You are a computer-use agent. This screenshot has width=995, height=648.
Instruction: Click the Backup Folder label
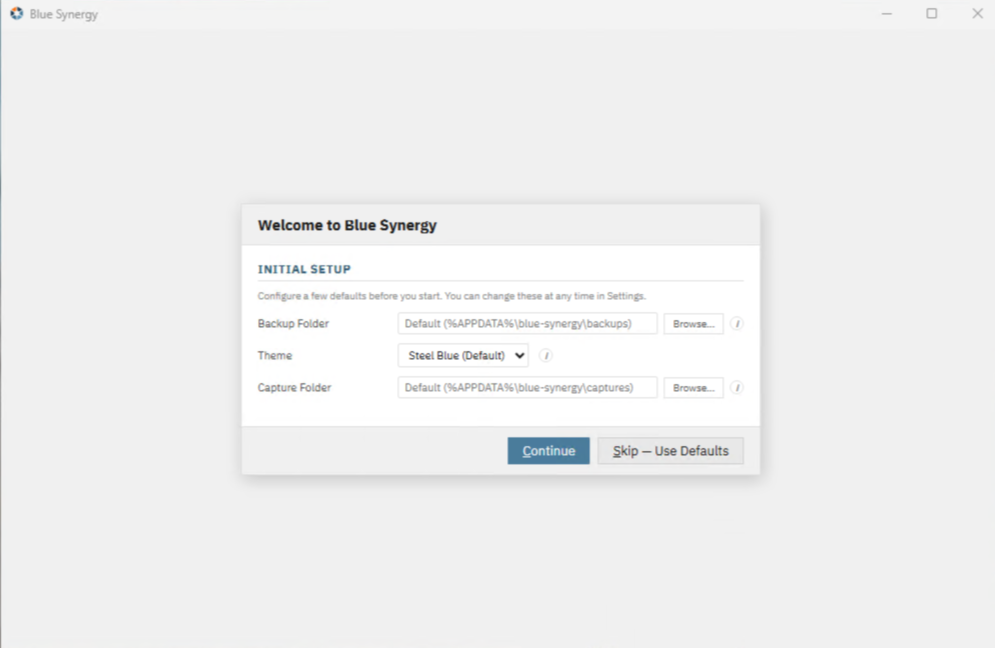pyautogui.click(x=293, y=324)
